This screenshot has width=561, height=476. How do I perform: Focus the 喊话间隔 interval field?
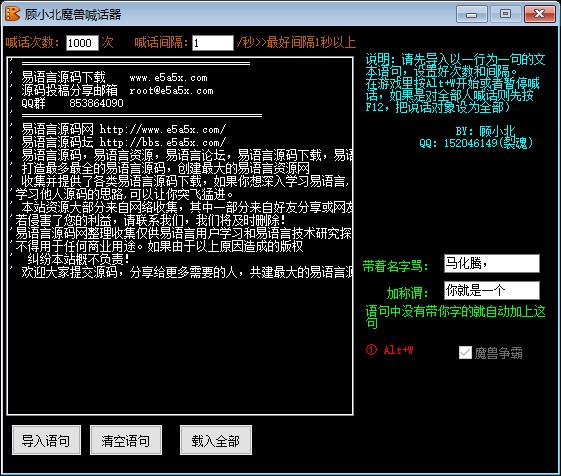click(x=213, y=43)
